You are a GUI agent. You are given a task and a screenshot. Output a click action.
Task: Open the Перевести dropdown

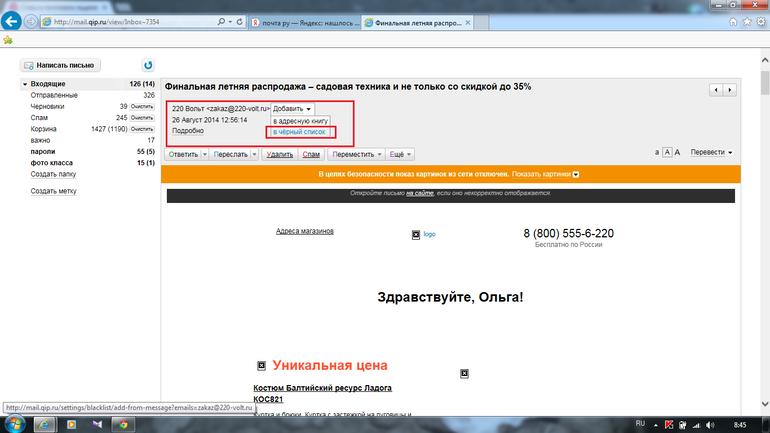pyautogui.click(x=711, y=153)
